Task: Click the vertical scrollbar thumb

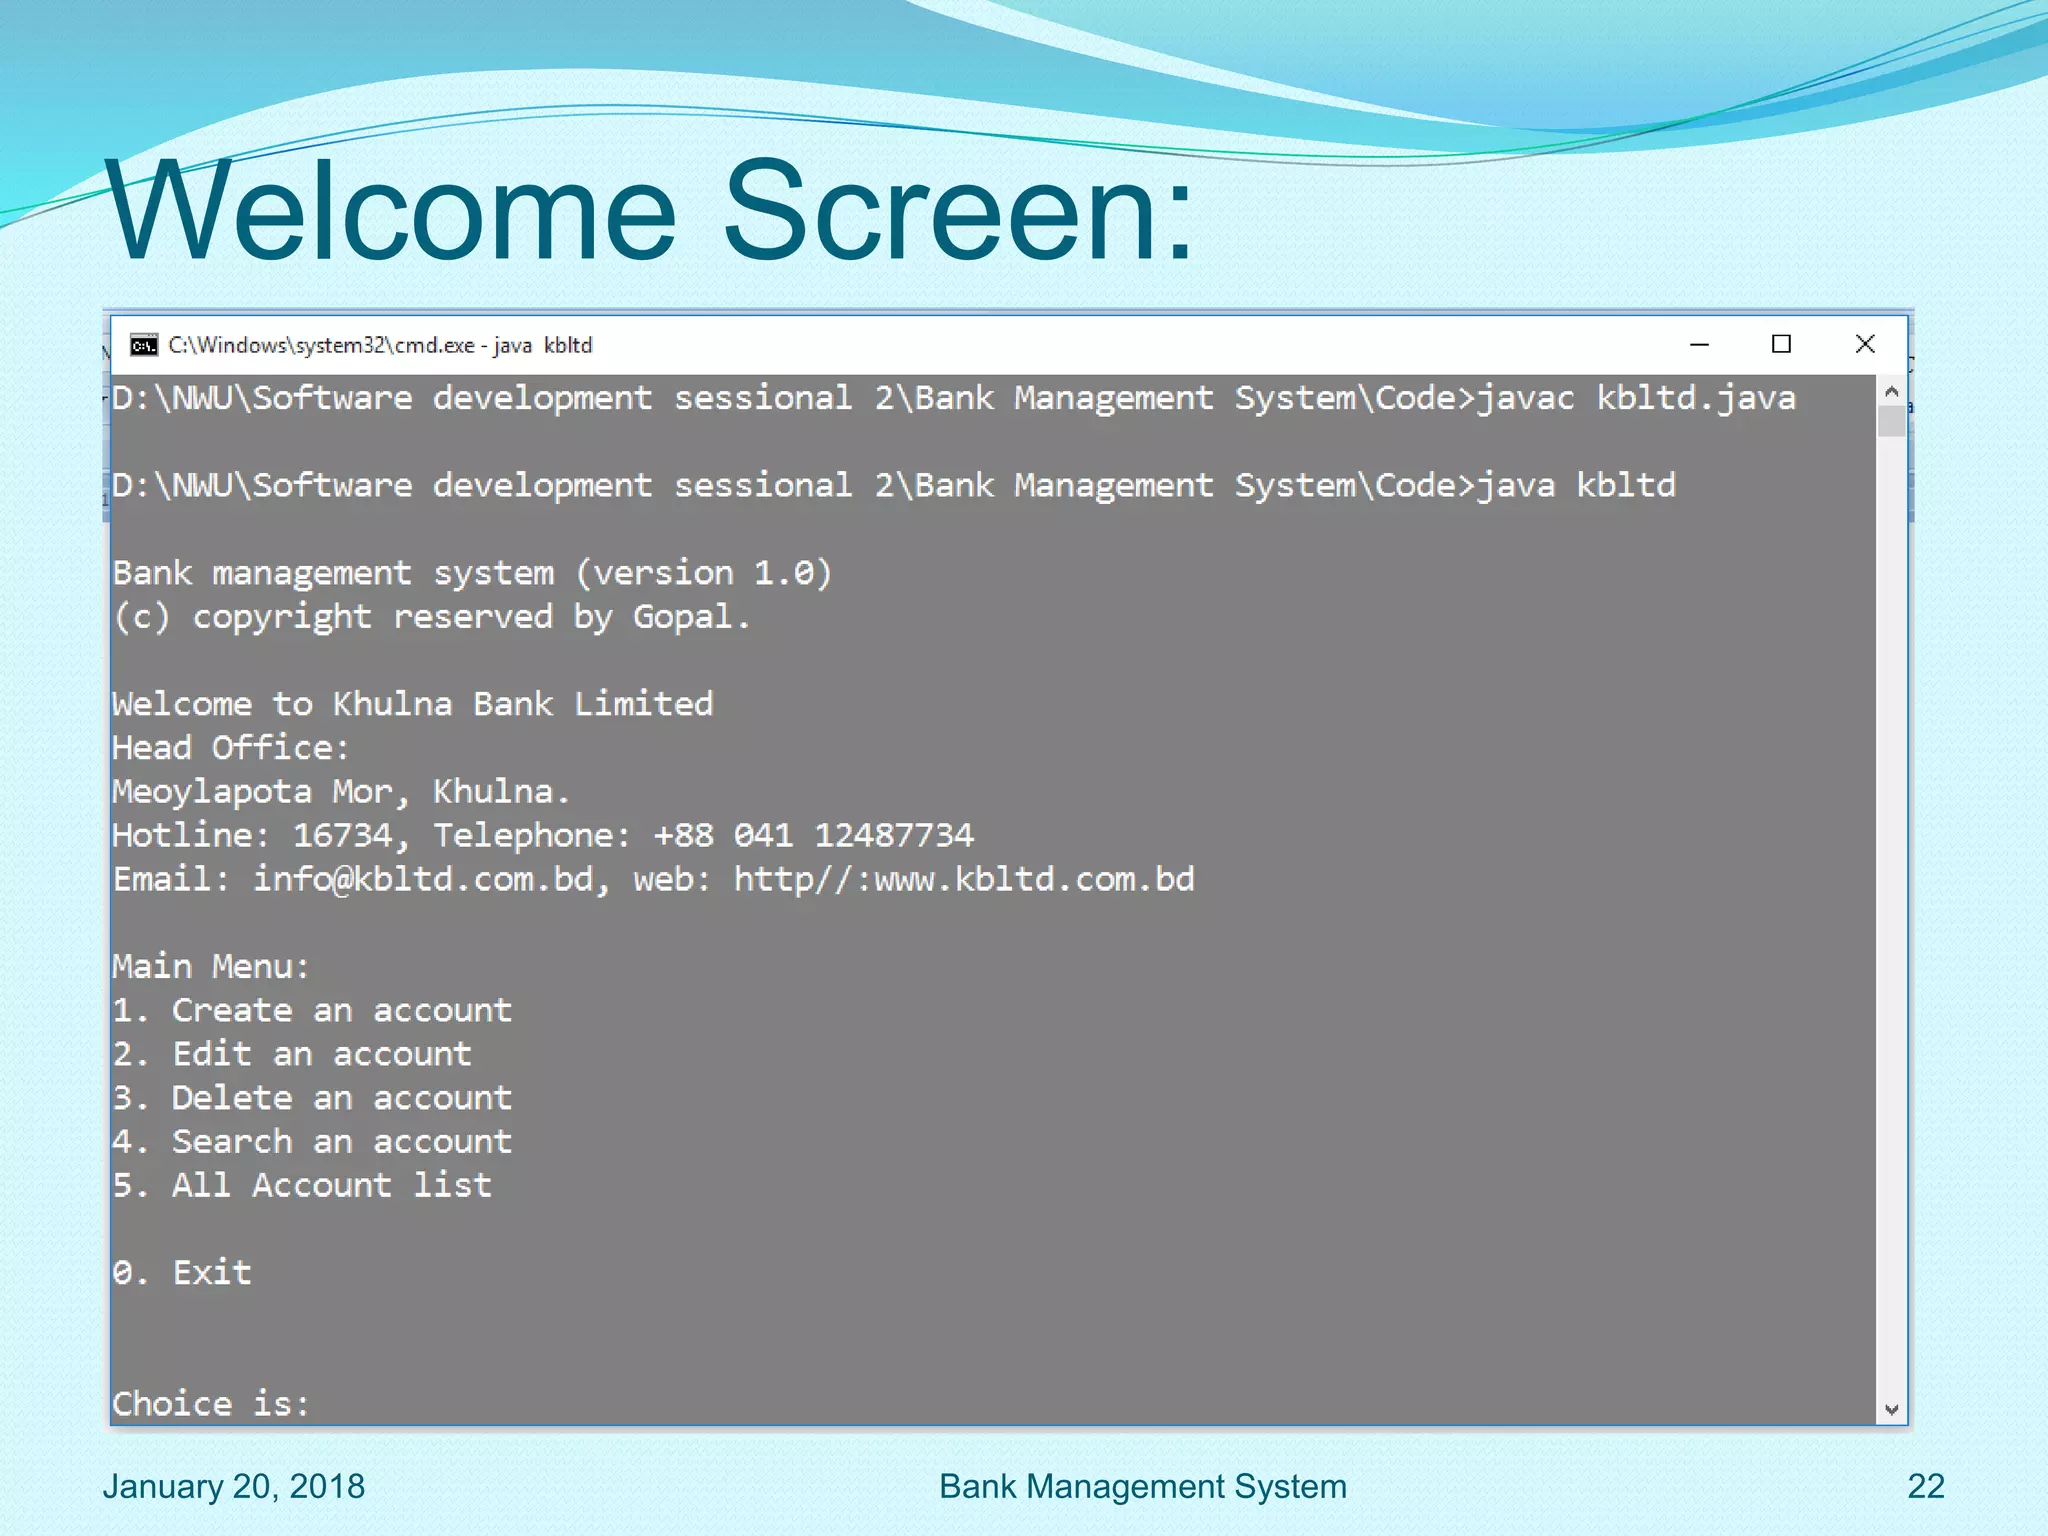Action: (x=1891, y=422)
